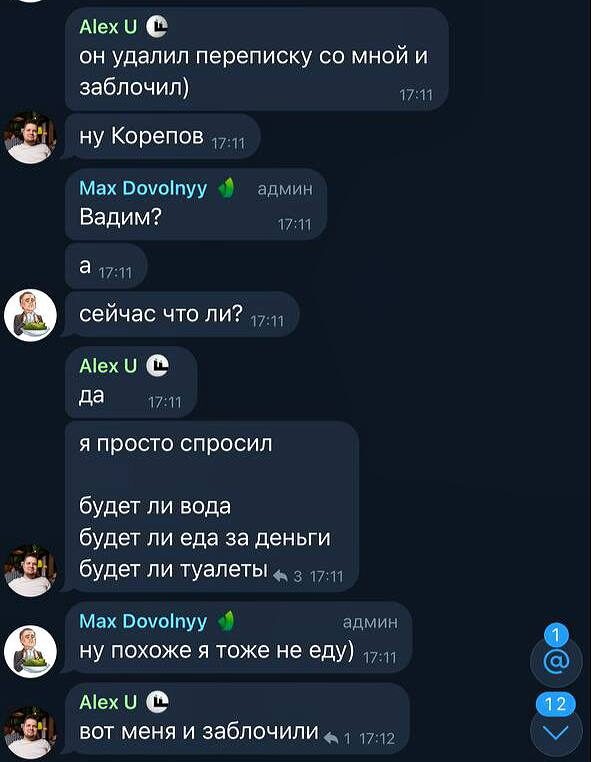Open profile avatar beside ну Корепов message

coord(30,137)
